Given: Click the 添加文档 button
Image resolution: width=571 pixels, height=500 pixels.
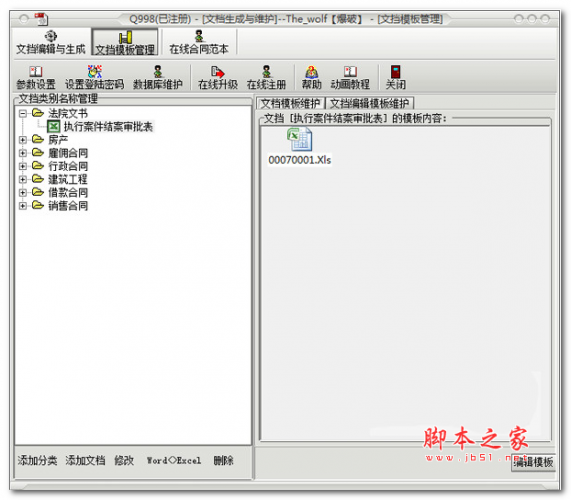Looking at the screenshot, I should [x=85, y=460].
